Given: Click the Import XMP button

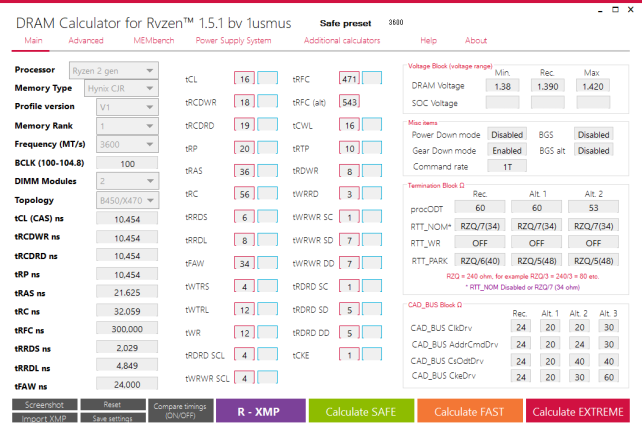Looking at the screenshot, I should click(44, 418).
